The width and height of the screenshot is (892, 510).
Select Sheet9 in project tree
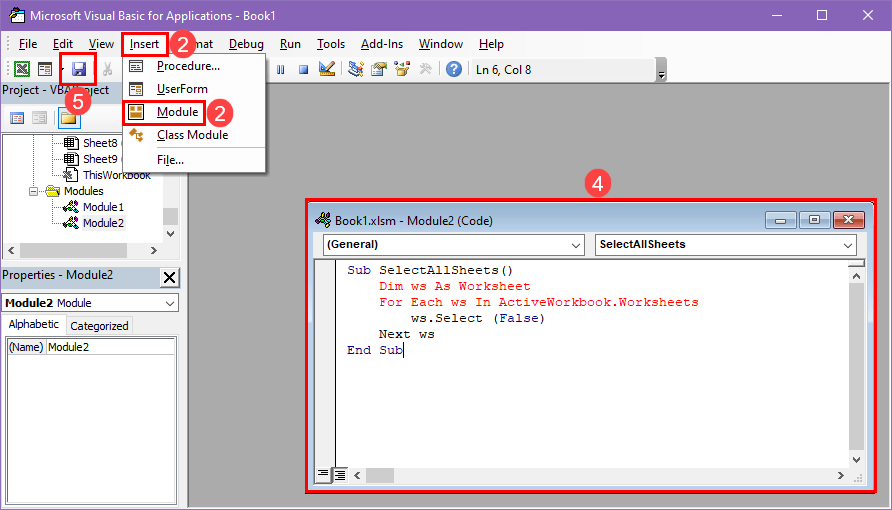coord(100,159)
